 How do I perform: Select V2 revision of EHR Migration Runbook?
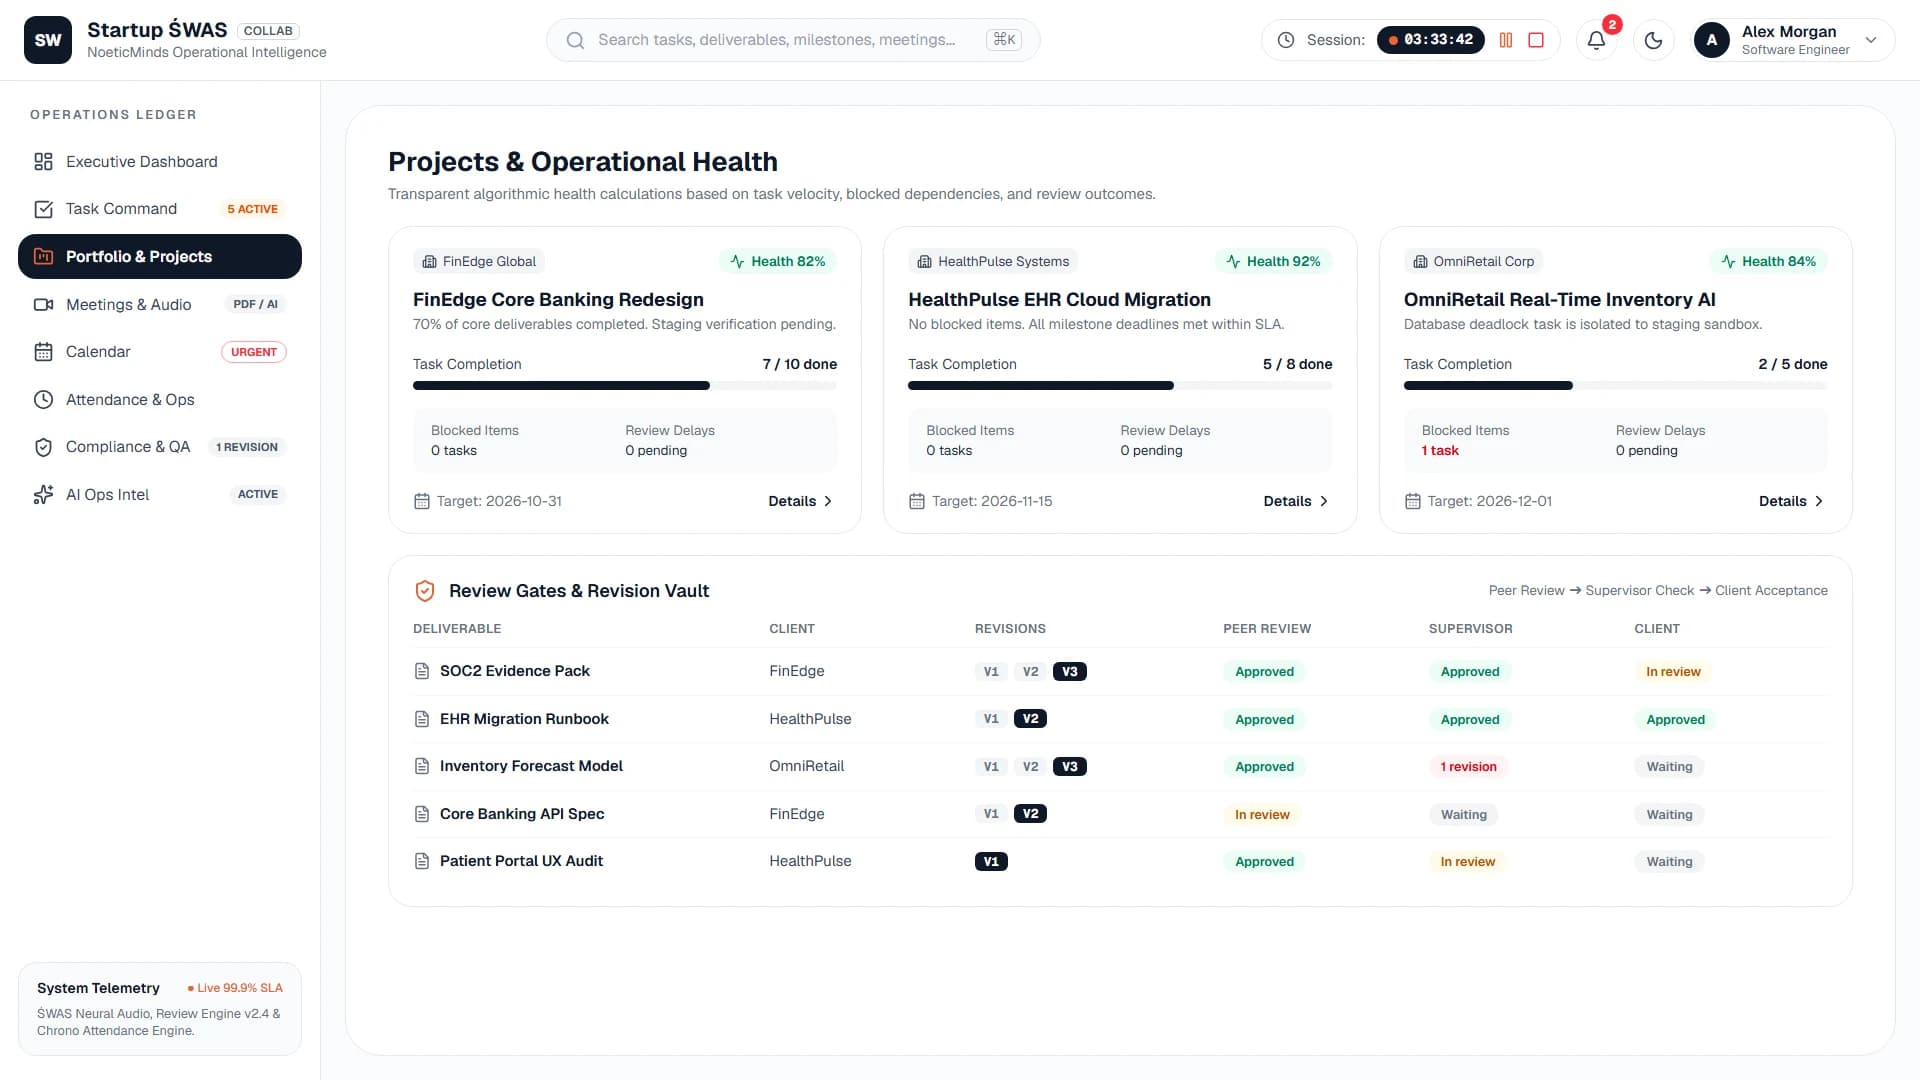[1030, 719]
